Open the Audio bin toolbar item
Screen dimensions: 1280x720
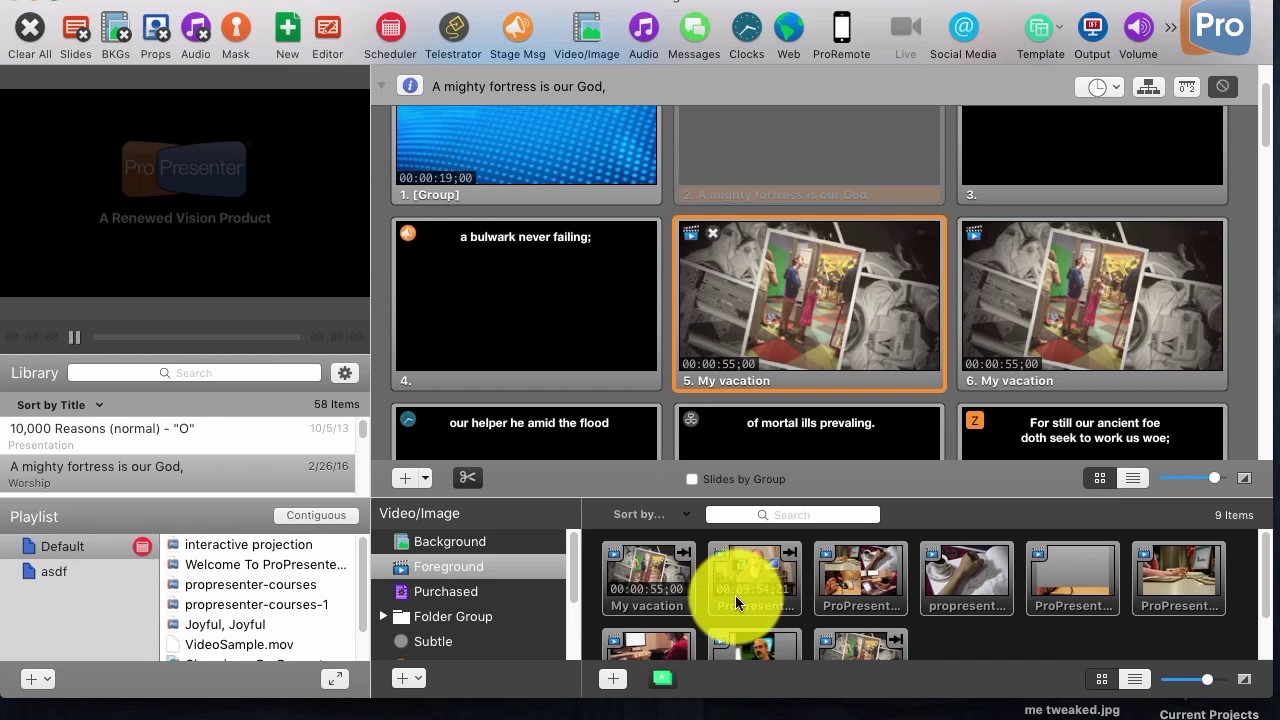coord(644,36)
